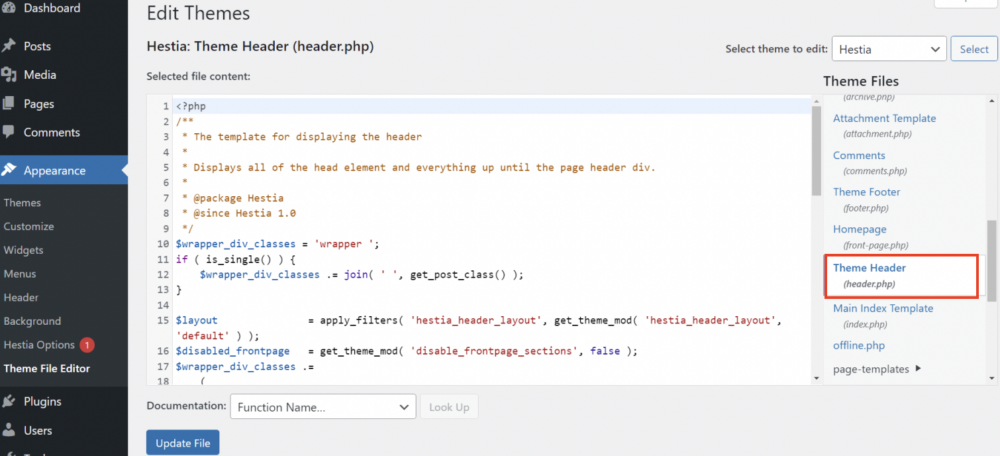Open the Customize submenu item

[x=29, y=226]
